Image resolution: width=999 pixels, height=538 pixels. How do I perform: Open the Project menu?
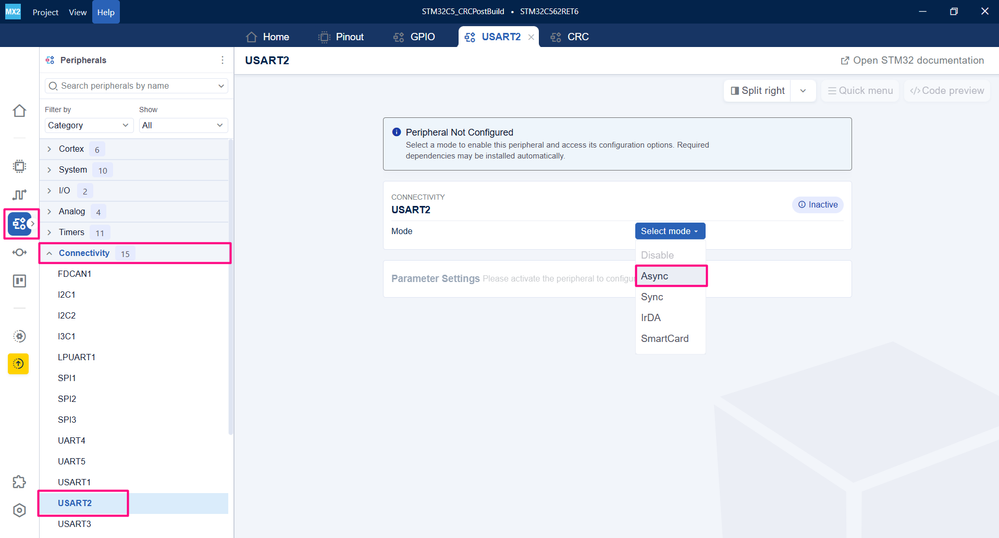point(45,12)
